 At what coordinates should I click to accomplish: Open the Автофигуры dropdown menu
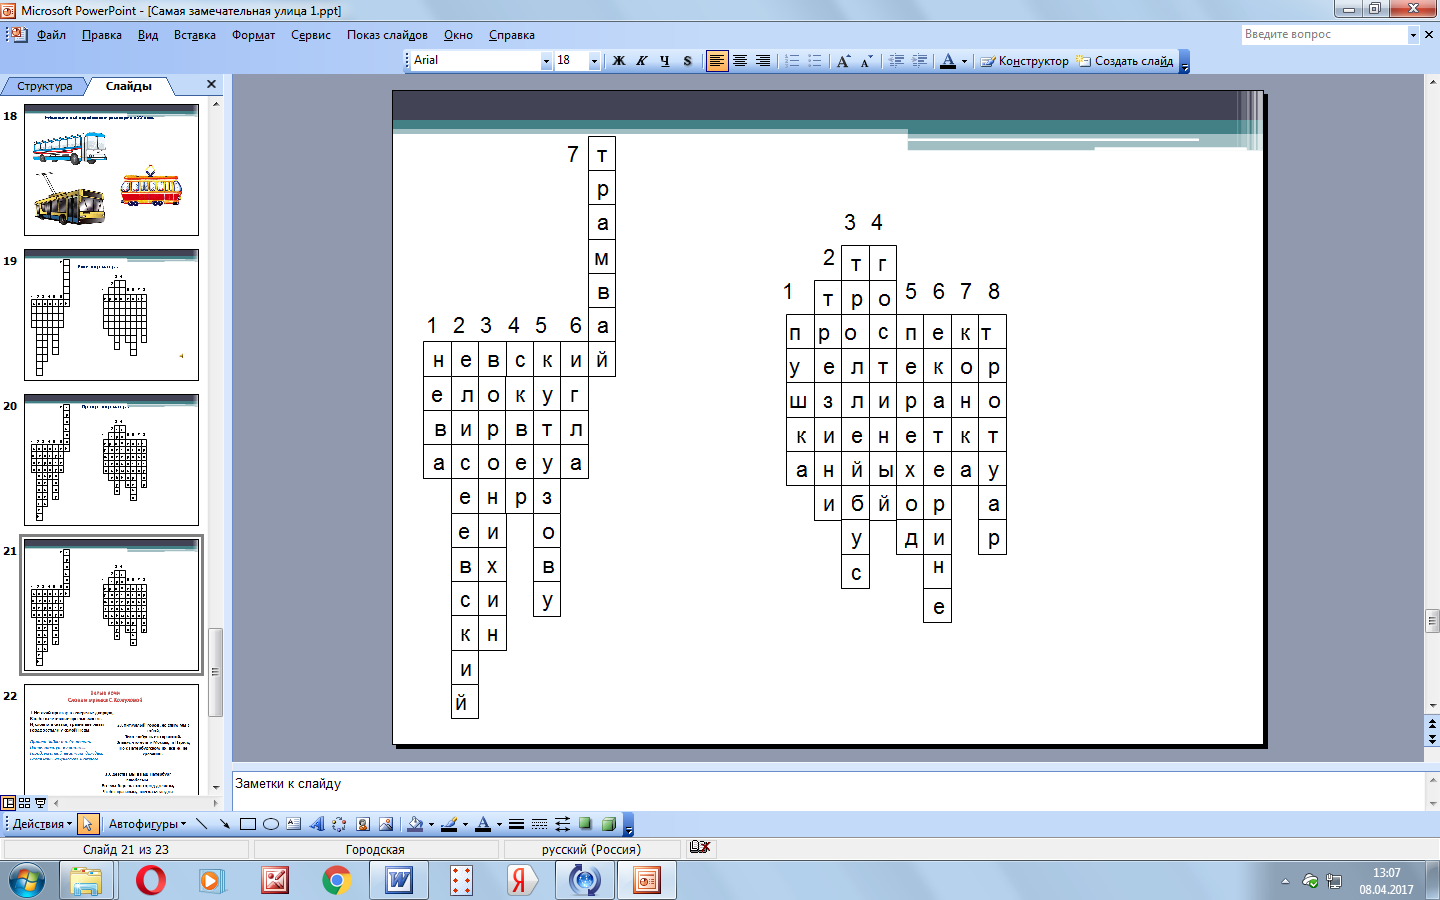pyautogui.click(x=147, y=824)
